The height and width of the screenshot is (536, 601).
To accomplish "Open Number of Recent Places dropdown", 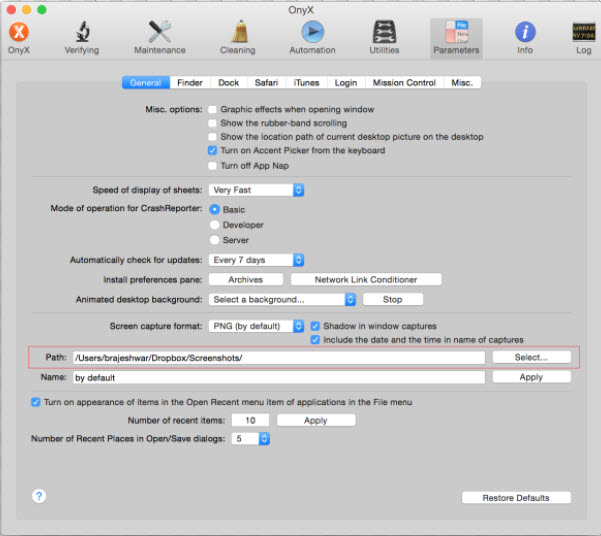I will 251,439.
